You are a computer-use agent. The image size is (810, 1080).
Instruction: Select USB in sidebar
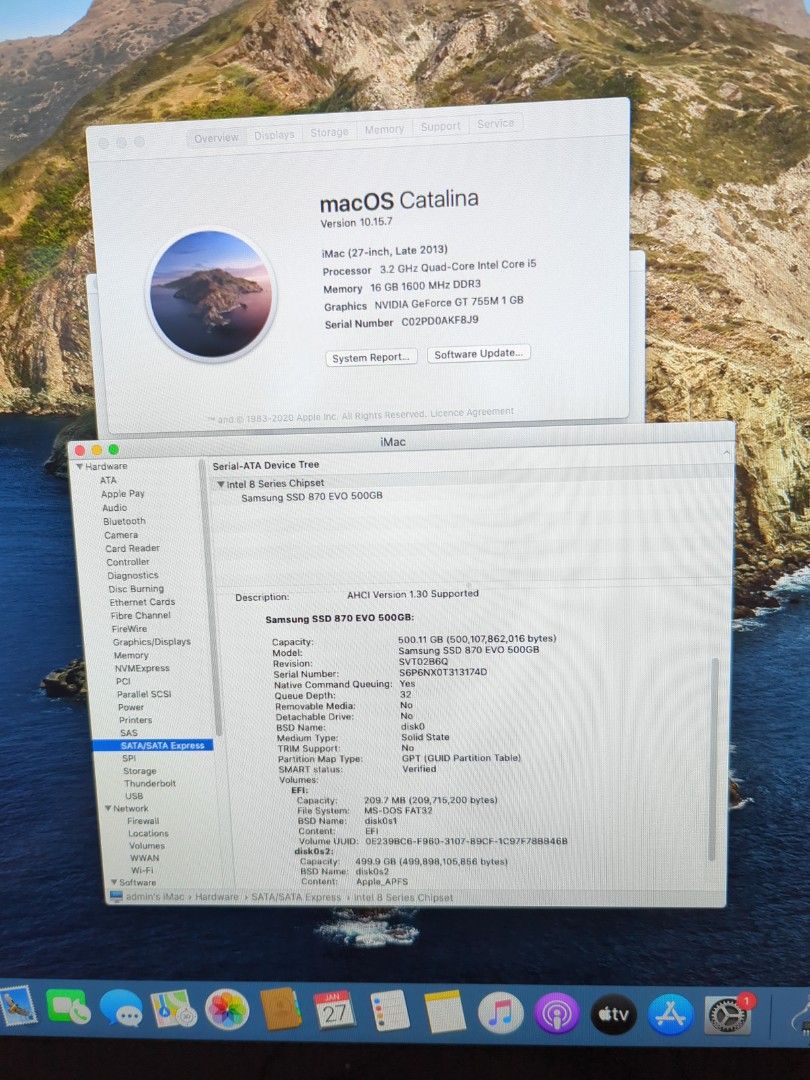click(134, 796)
